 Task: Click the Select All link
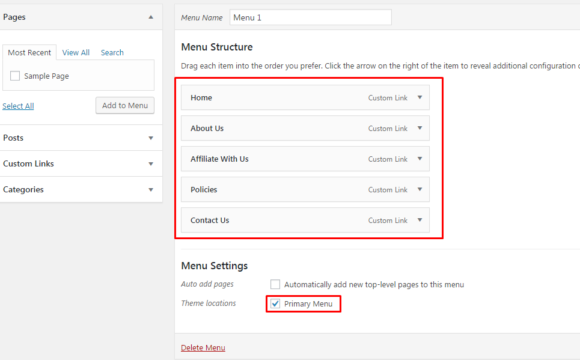point(18,106)
